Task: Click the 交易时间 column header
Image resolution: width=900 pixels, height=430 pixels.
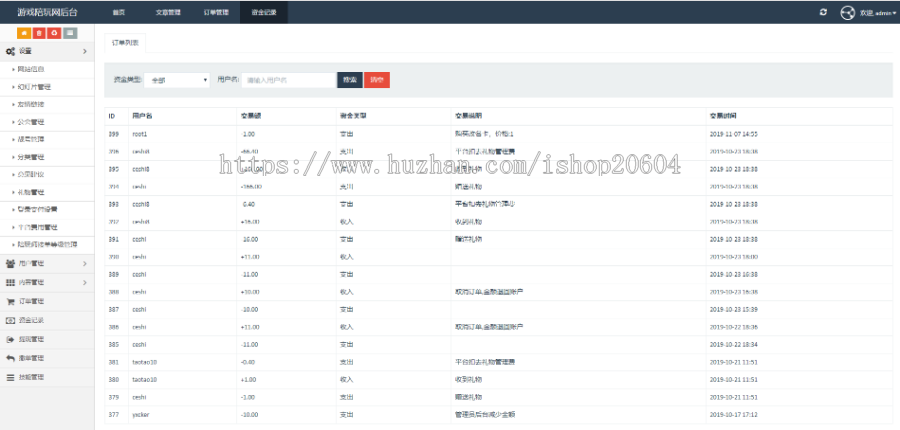Action: 723,116
